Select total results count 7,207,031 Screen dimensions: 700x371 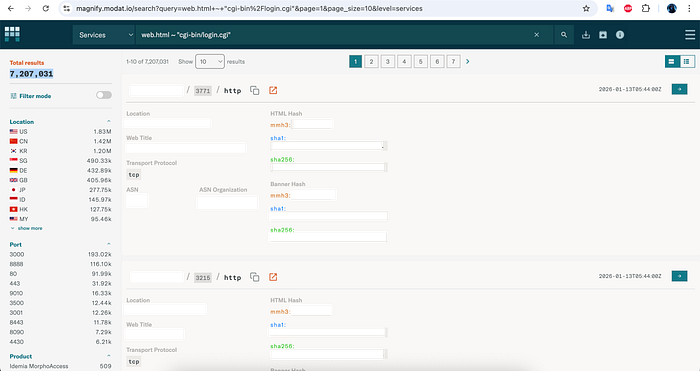[31, 74]
